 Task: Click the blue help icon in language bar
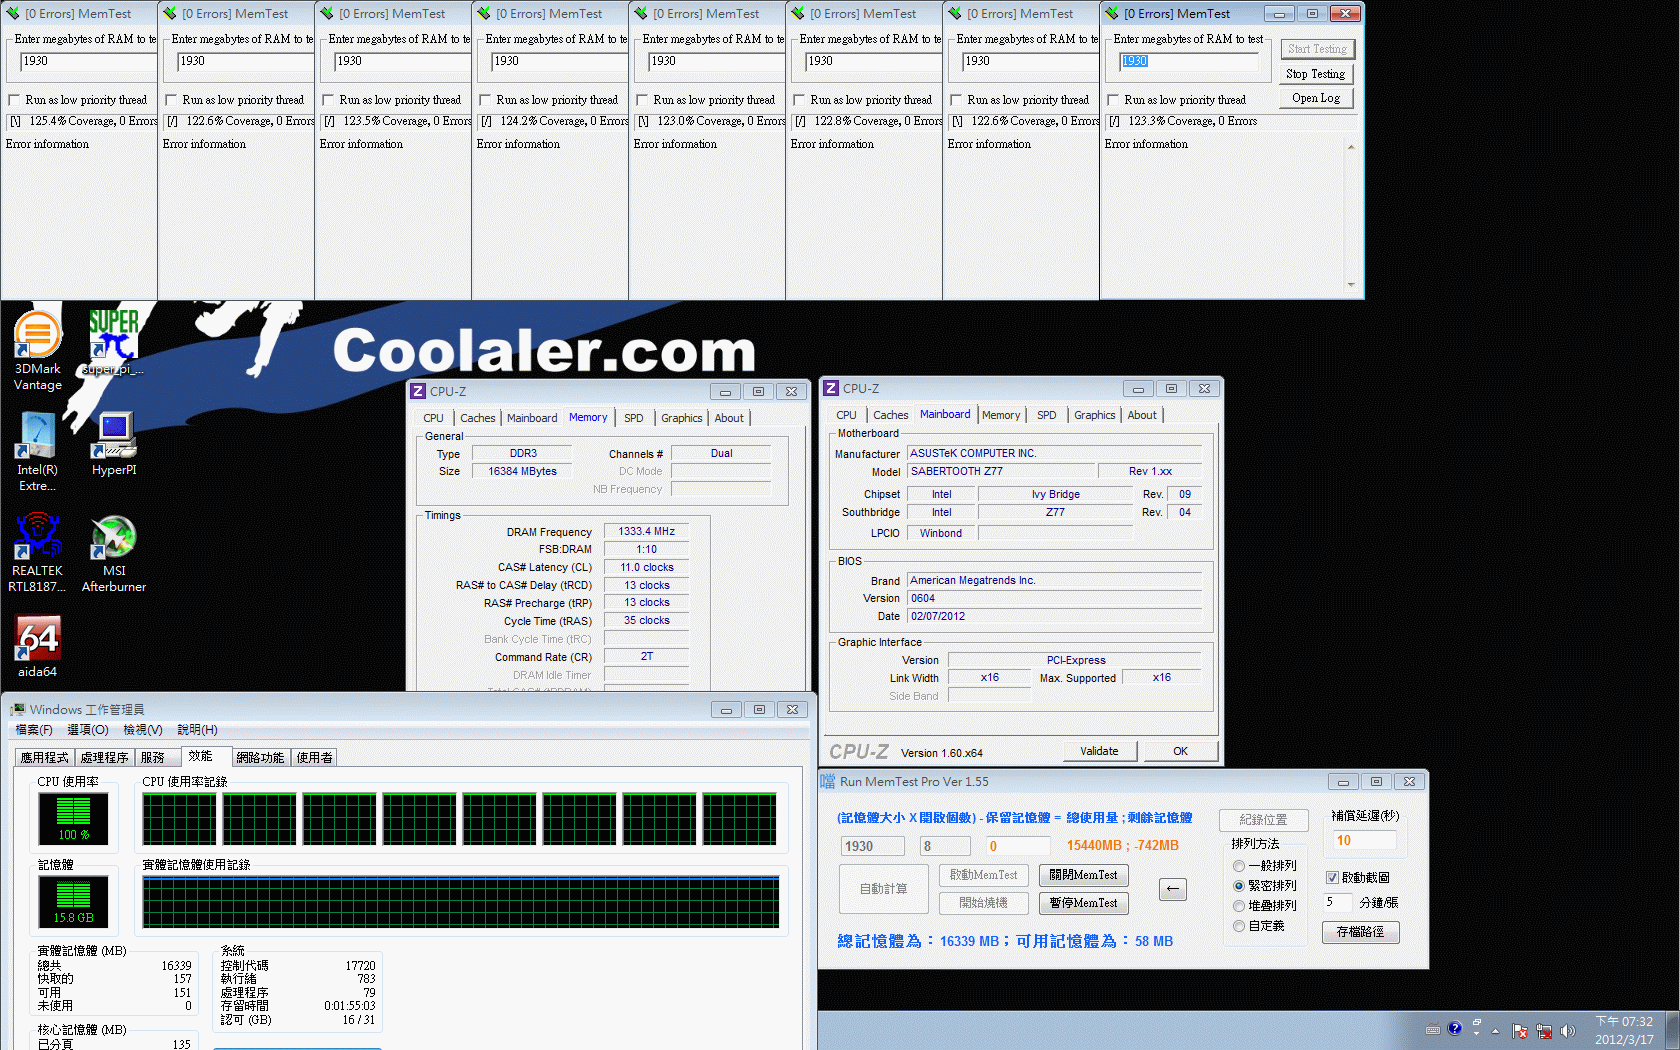pos(1455,1028)
